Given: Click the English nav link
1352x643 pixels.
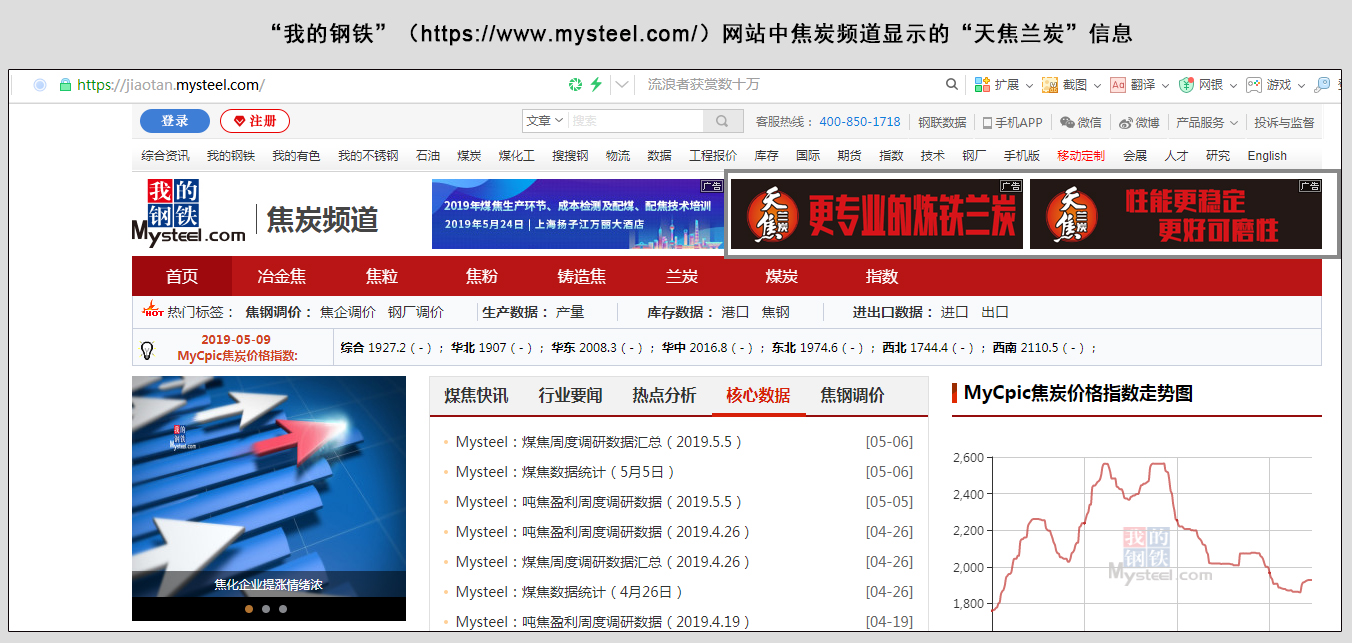Looking at the screenshot, I should (x=1267, y=156).
